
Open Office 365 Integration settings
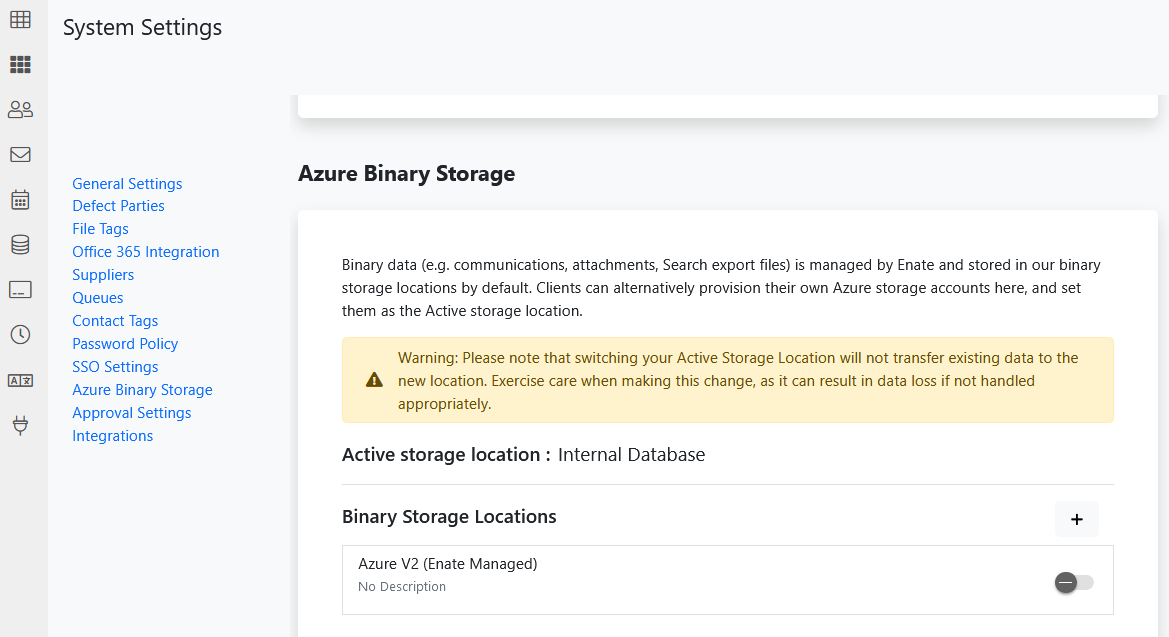pyautogui.click(x=145, y=252)
